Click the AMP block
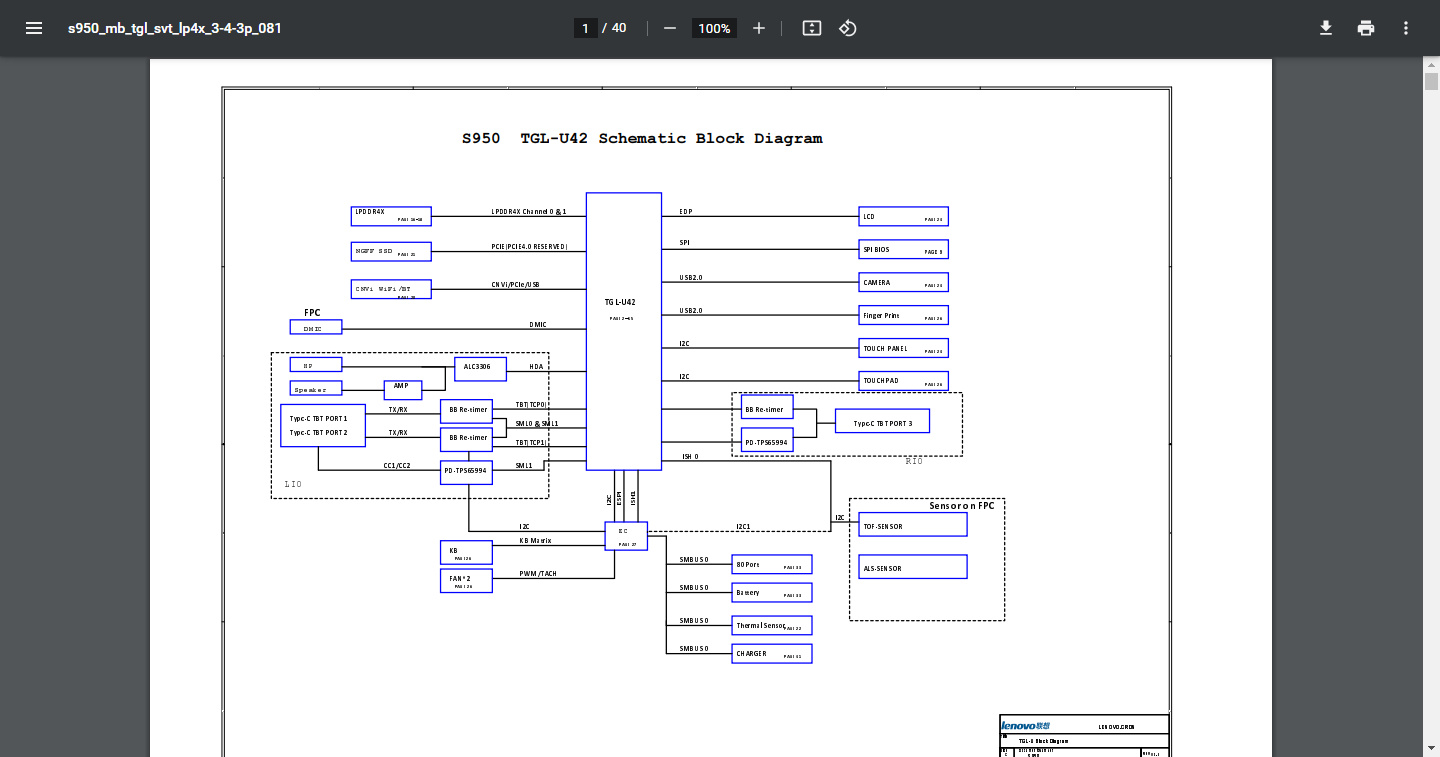This screenshot has width=1440, height=757. (403, 388)
